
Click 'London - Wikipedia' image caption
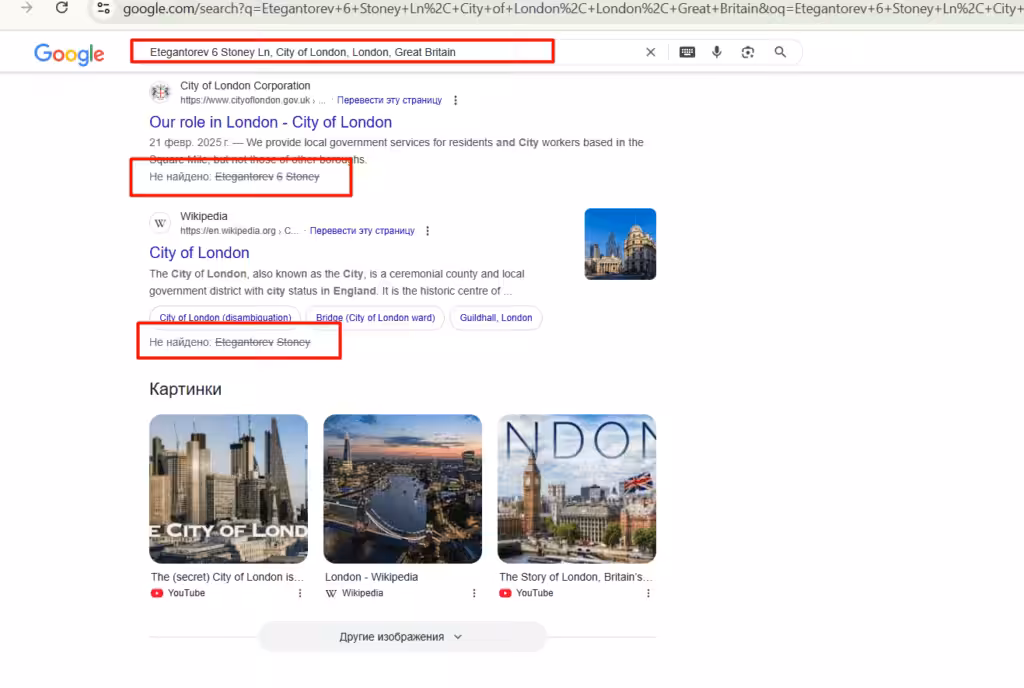372,577
